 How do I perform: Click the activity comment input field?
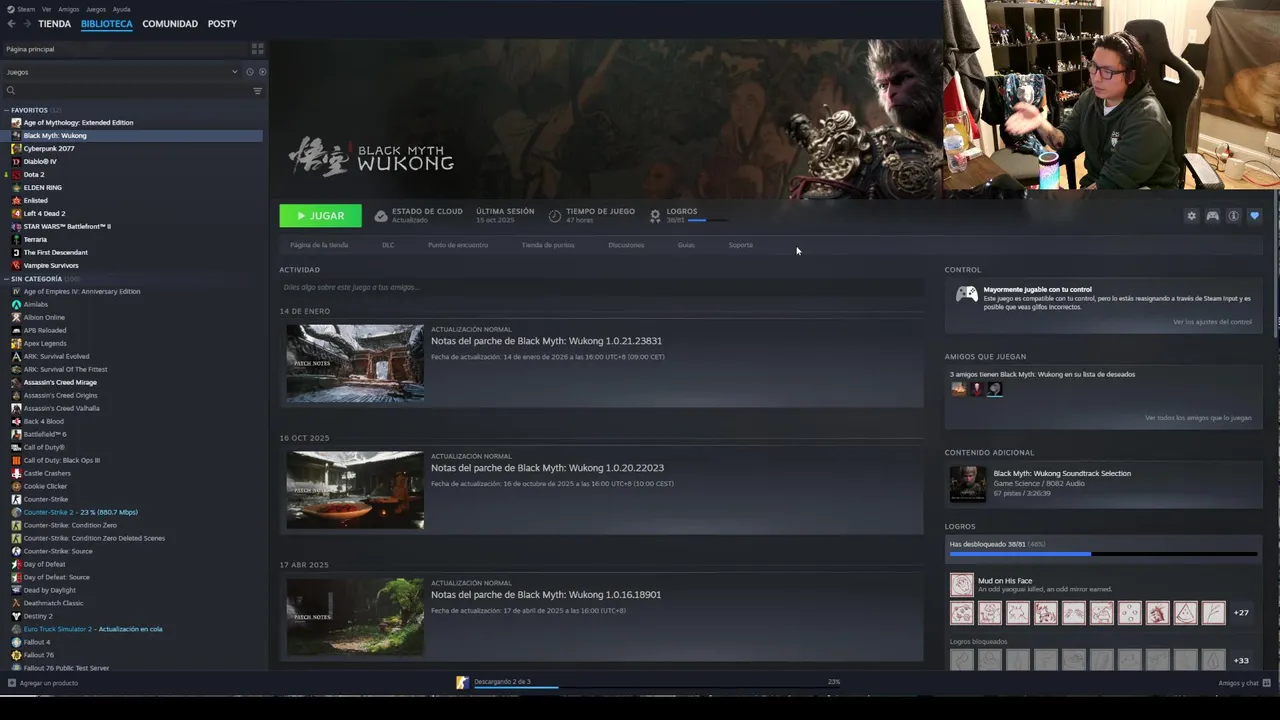(601, 287)
